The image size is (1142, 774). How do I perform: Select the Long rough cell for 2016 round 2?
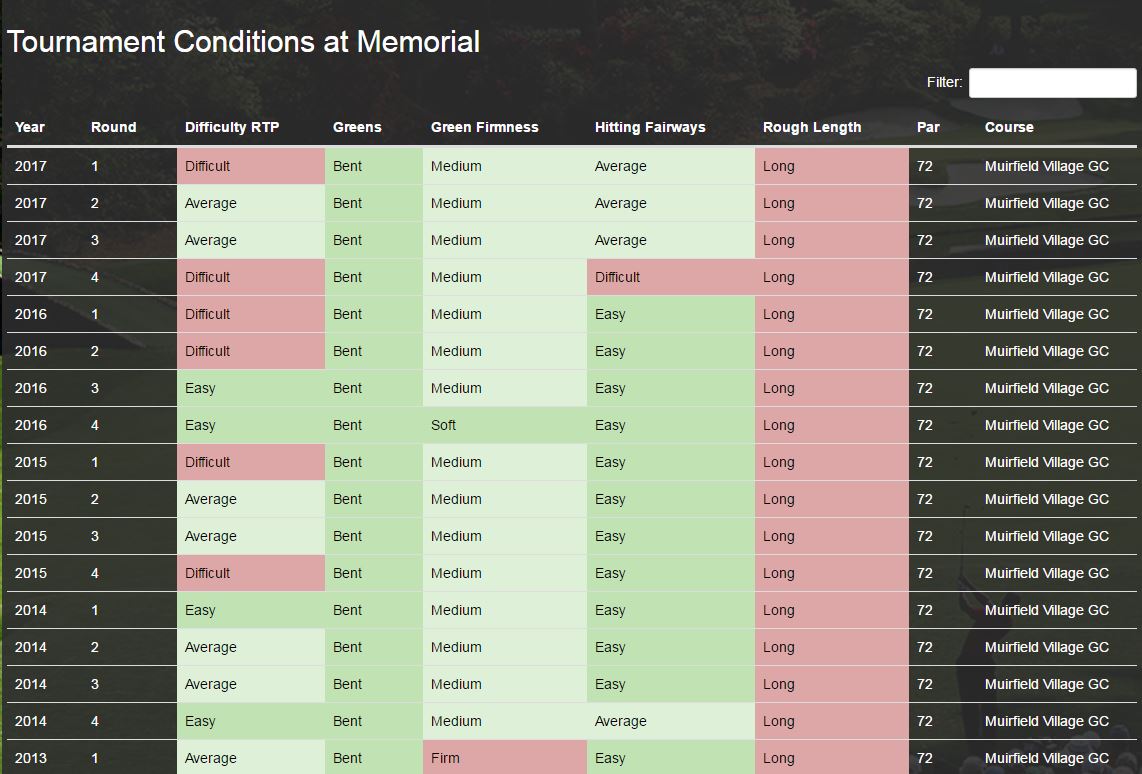pos(831,351)
